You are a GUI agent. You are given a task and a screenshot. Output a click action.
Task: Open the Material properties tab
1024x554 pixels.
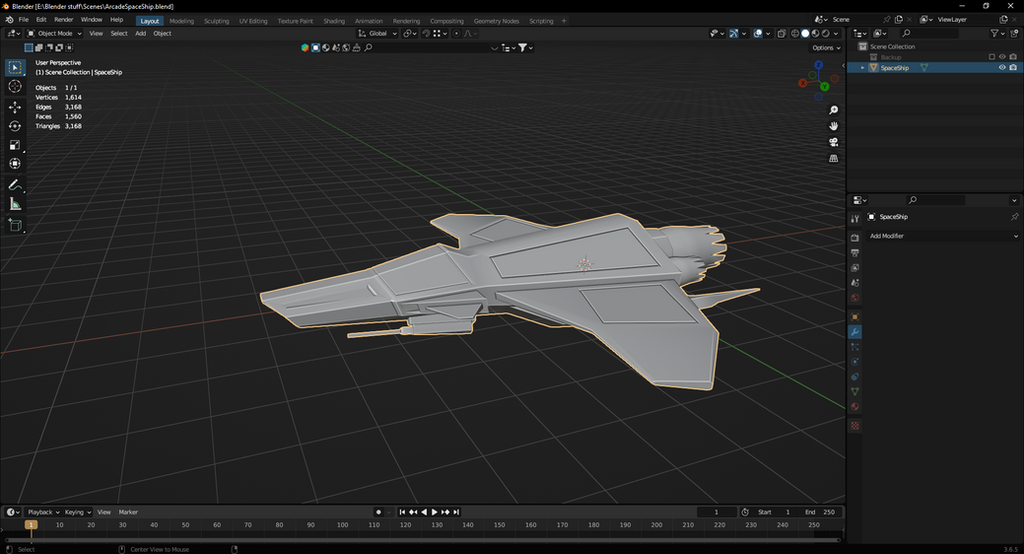(855, 407)
